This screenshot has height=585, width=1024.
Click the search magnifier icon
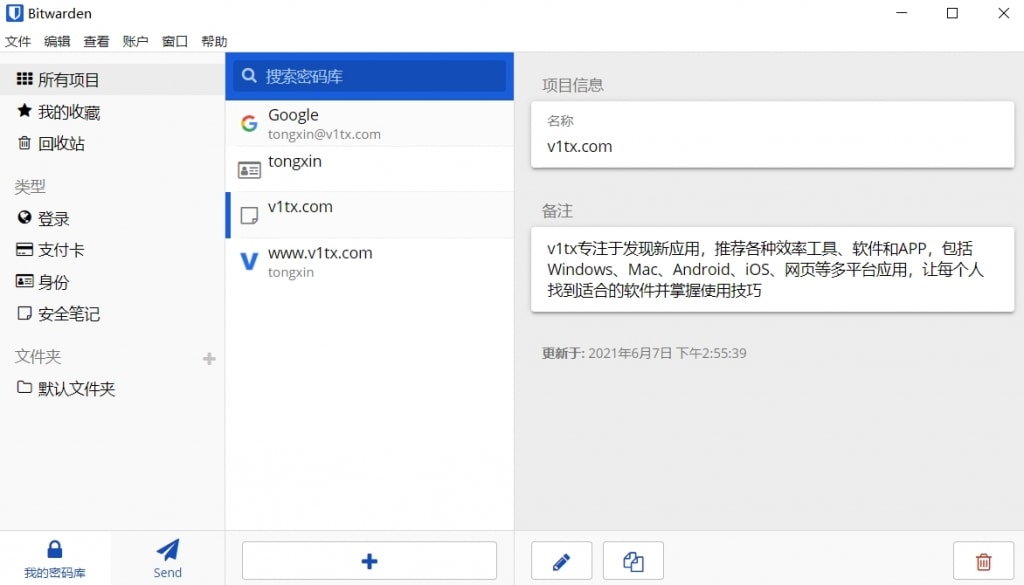pos(249,76)
